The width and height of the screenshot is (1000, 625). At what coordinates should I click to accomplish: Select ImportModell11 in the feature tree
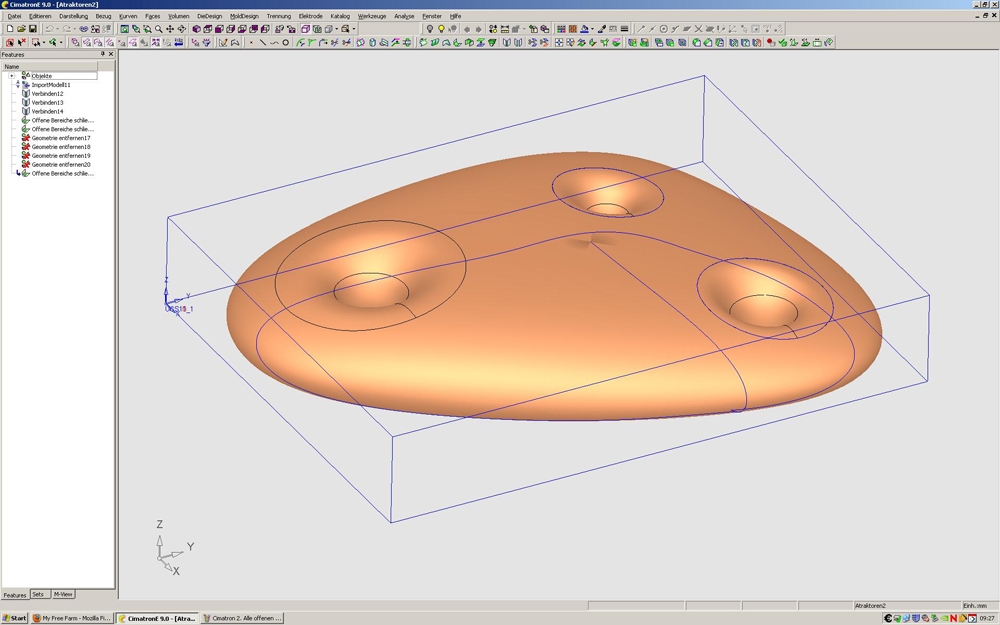[x=51, y=84]
